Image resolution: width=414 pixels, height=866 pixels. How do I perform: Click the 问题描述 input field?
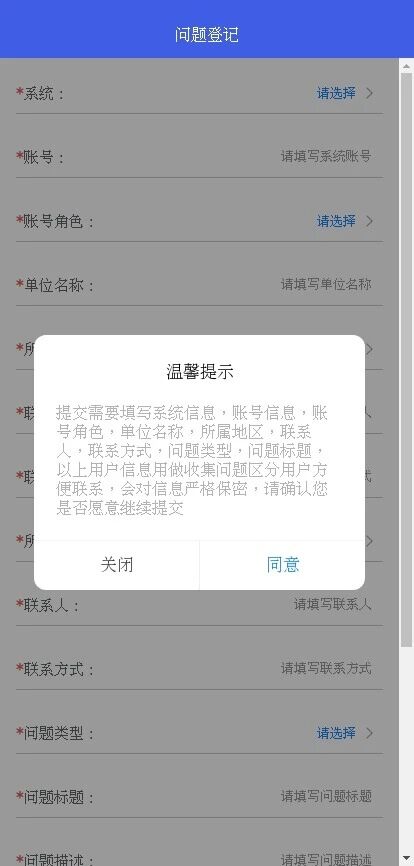(x=326, y=859)
